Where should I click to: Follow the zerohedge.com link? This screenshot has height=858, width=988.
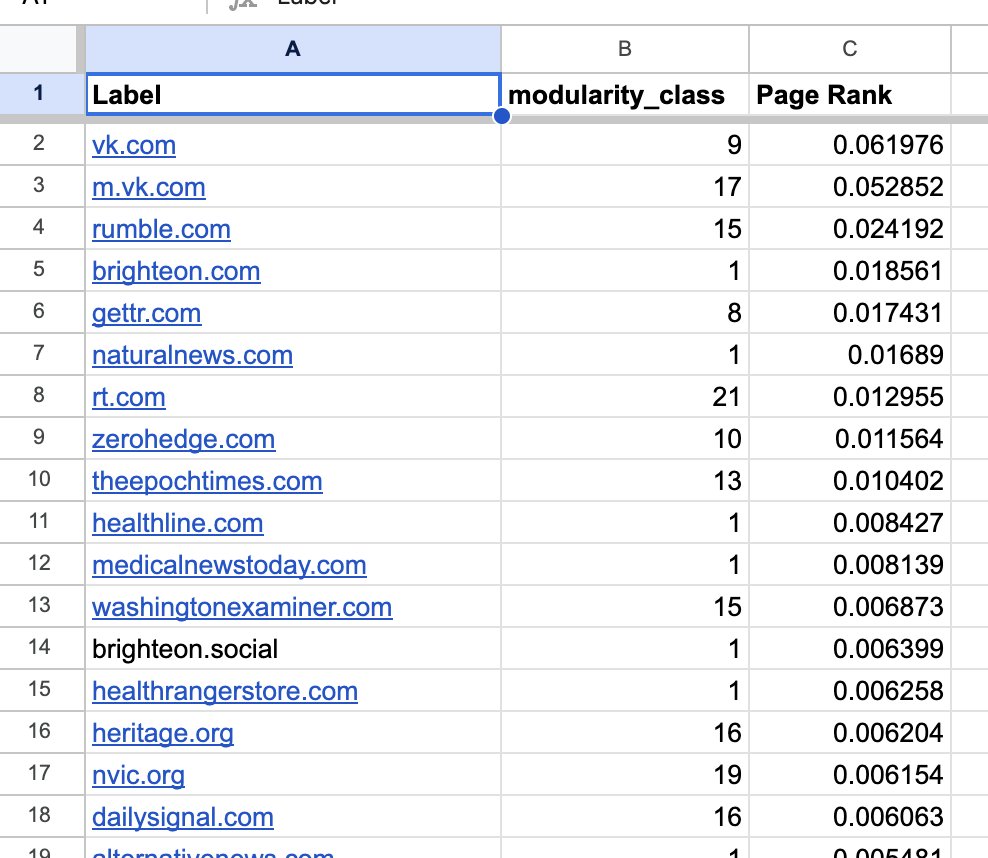(183, 439)
